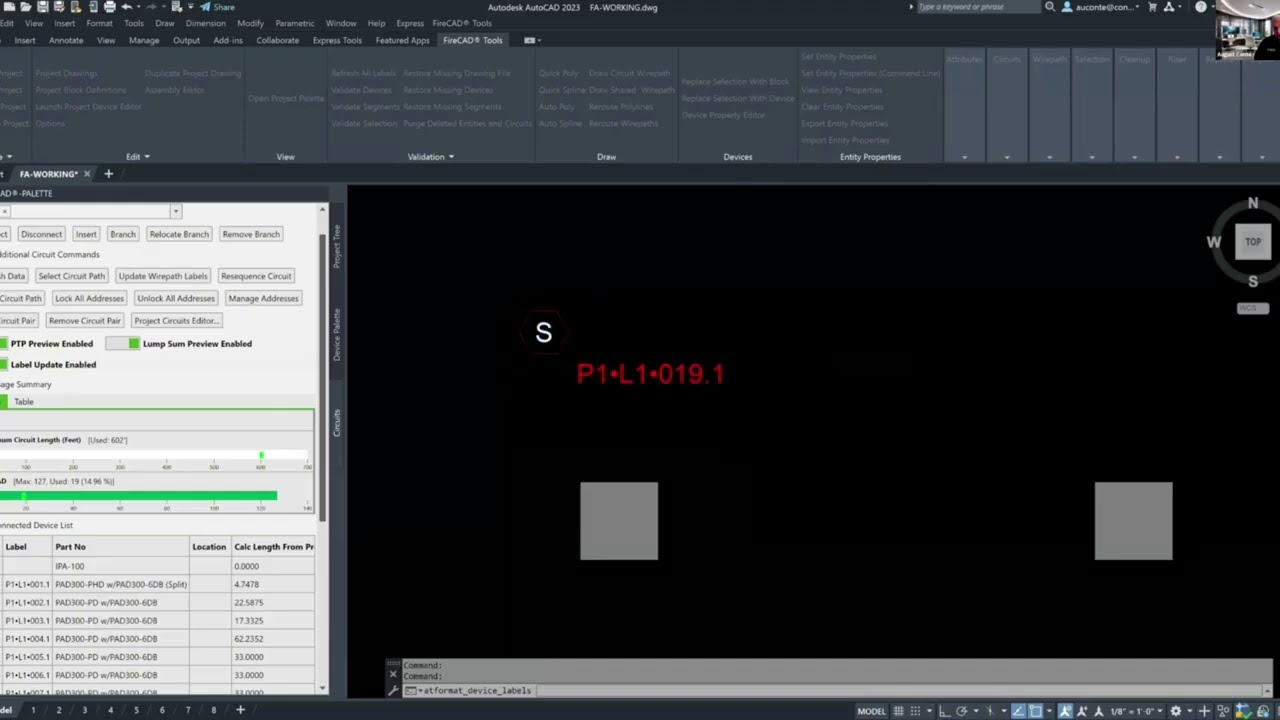Open the annotation scale 1/8" = 1'-0" dropdown
The height and width of the screenshot is (720, 1280).
[x=1137, y=711]
